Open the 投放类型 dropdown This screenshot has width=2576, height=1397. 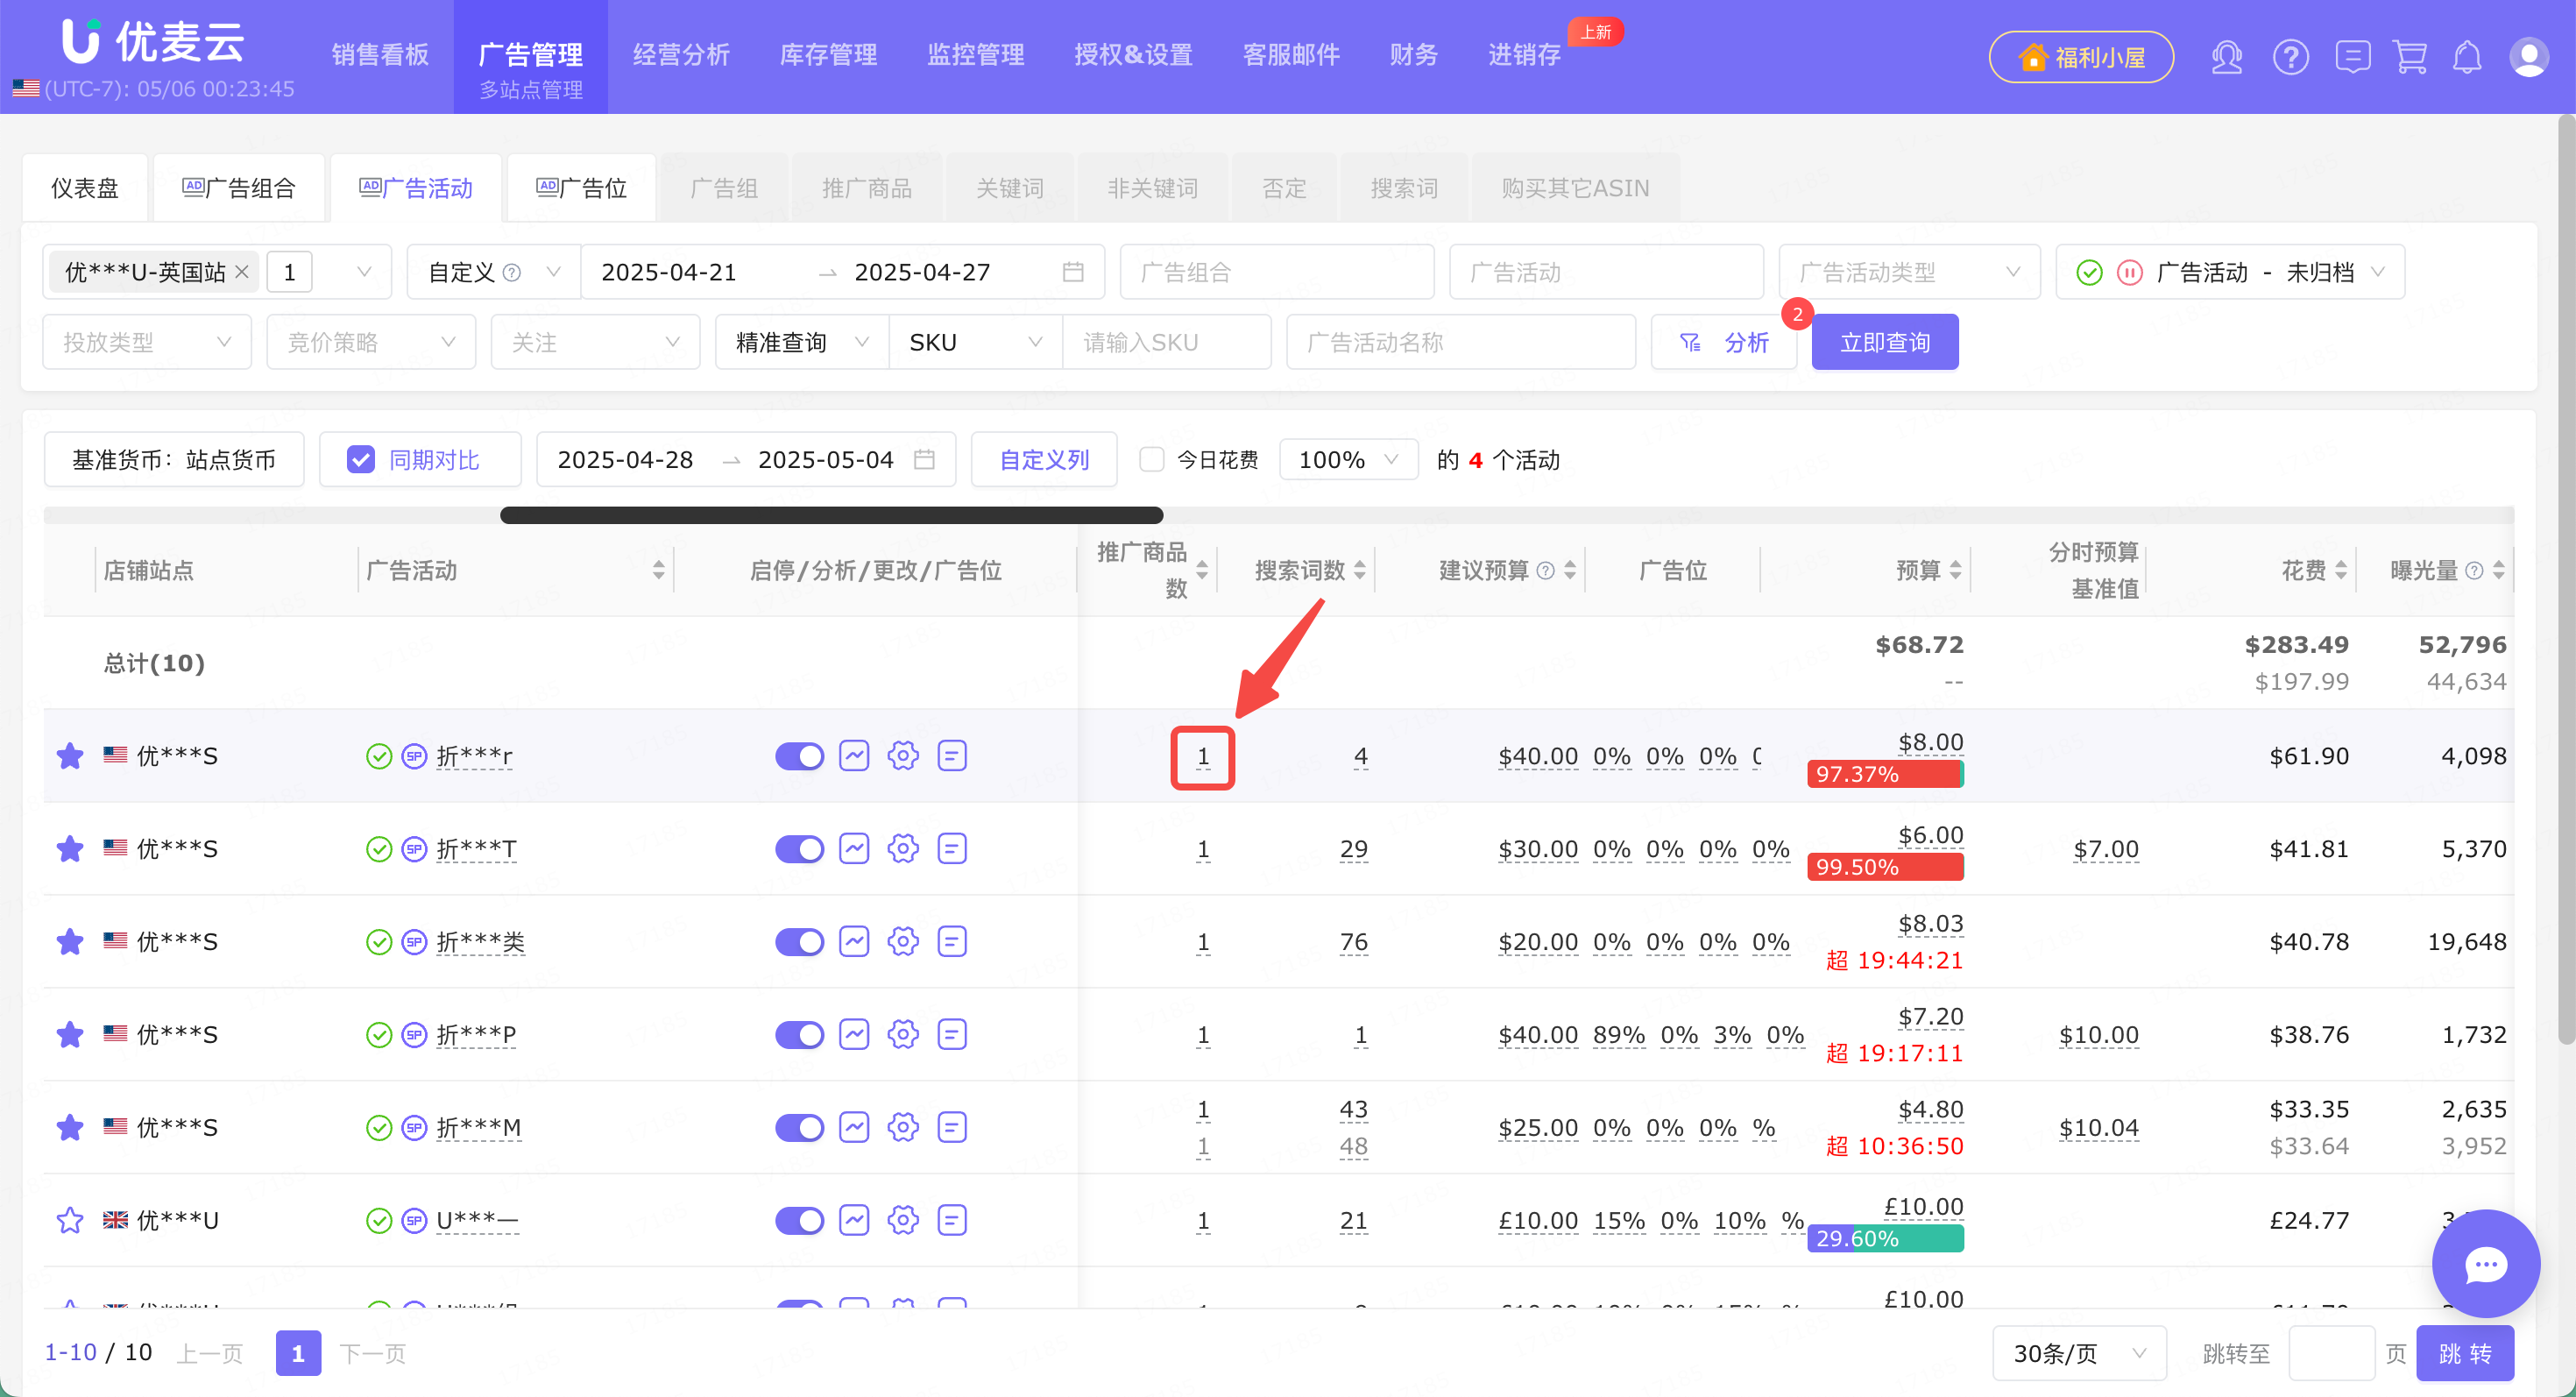click(147, 343)
